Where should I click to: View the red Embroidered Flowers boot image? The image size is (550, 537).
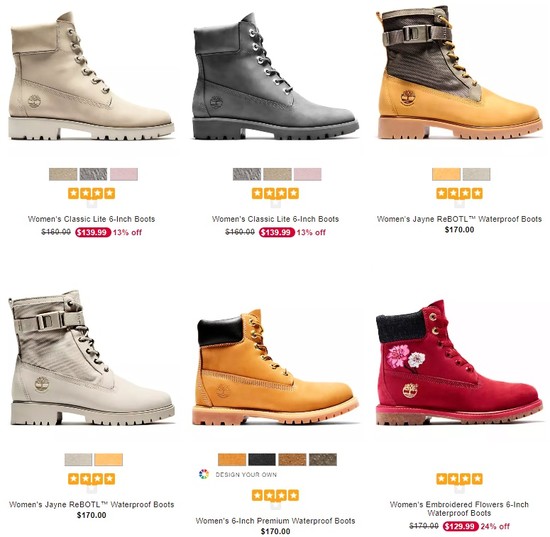click(459, 363)
